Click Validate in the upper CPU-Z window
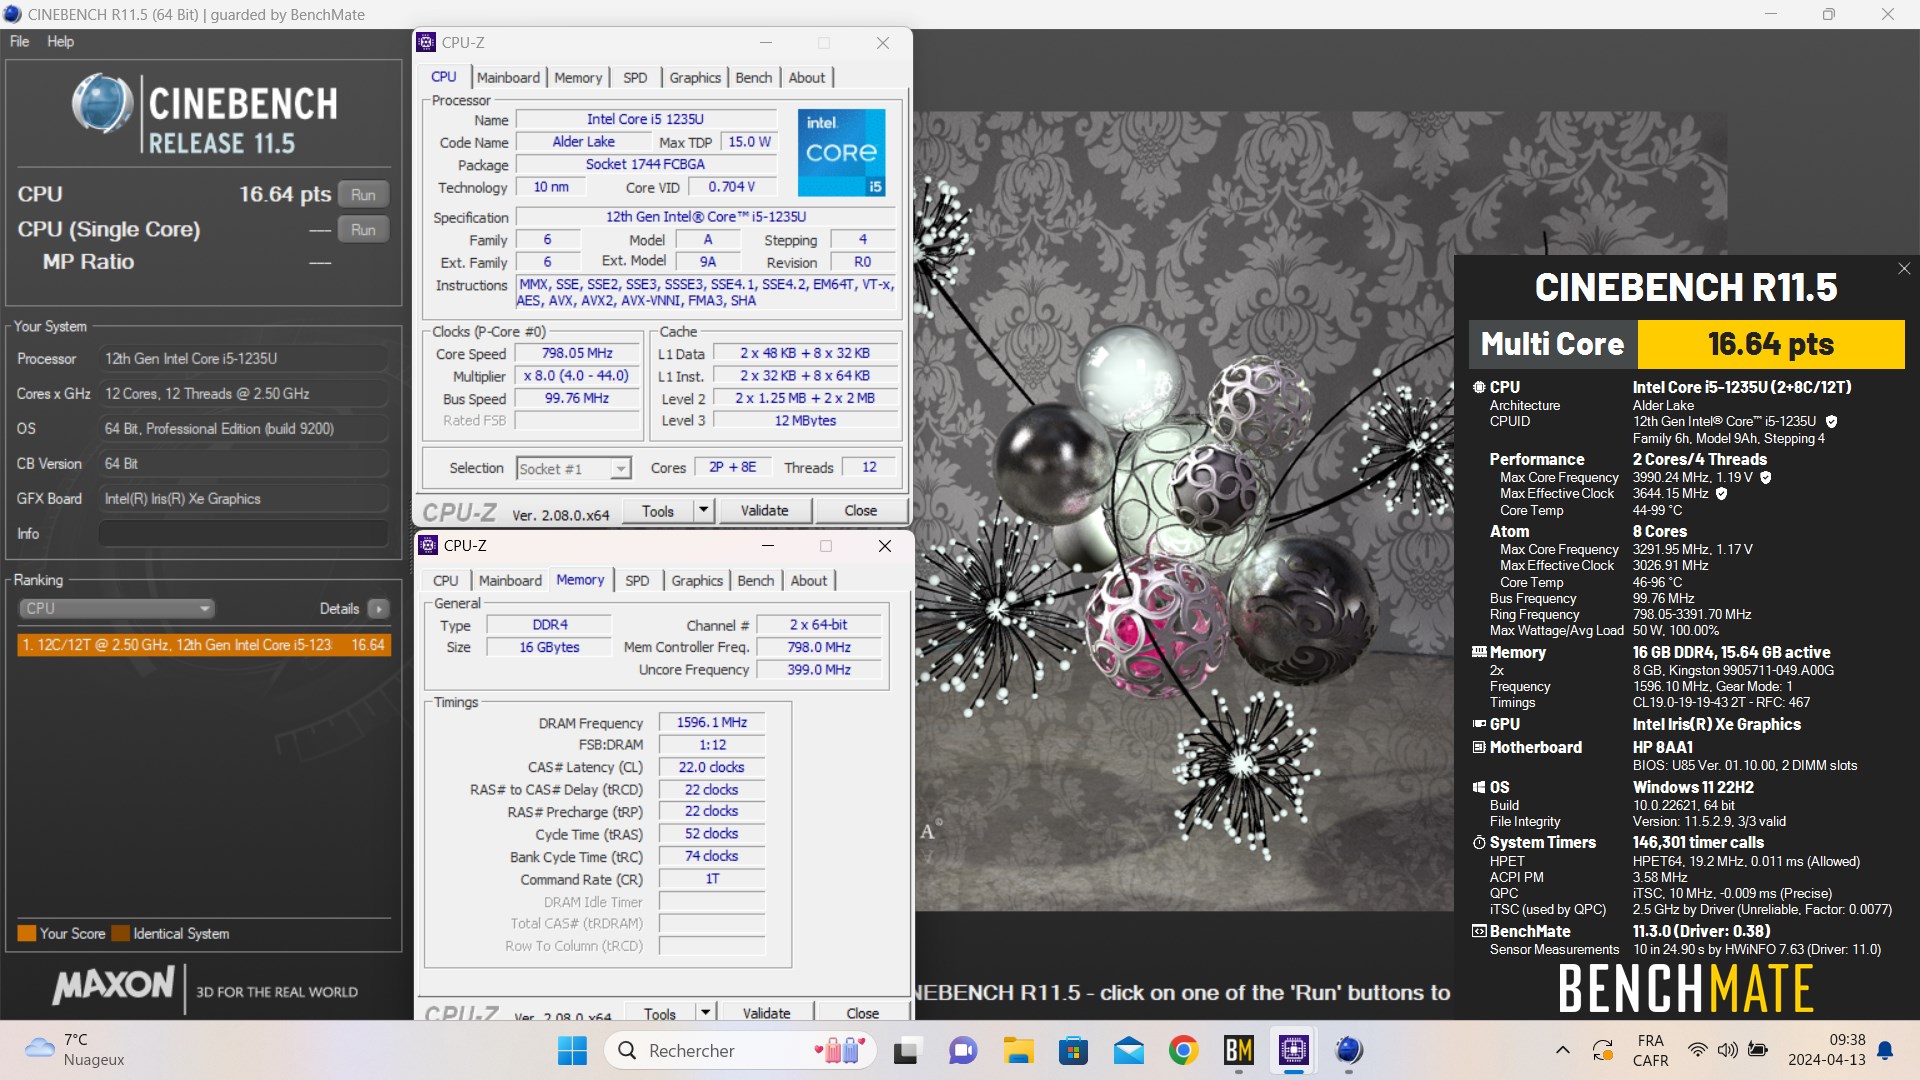 pos(764,510)
